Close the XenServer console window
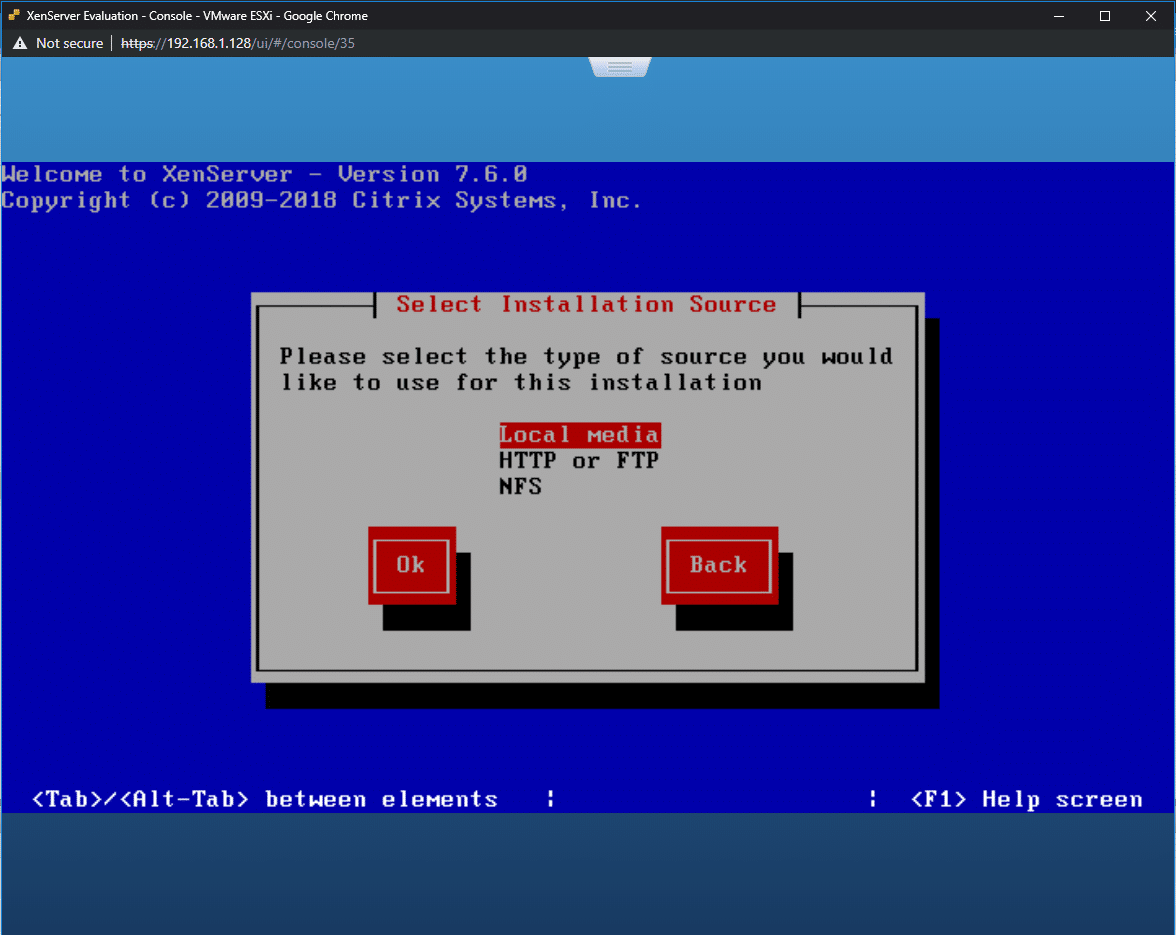The width and height of the screenshot is (1176, 935). [1150, 16]
